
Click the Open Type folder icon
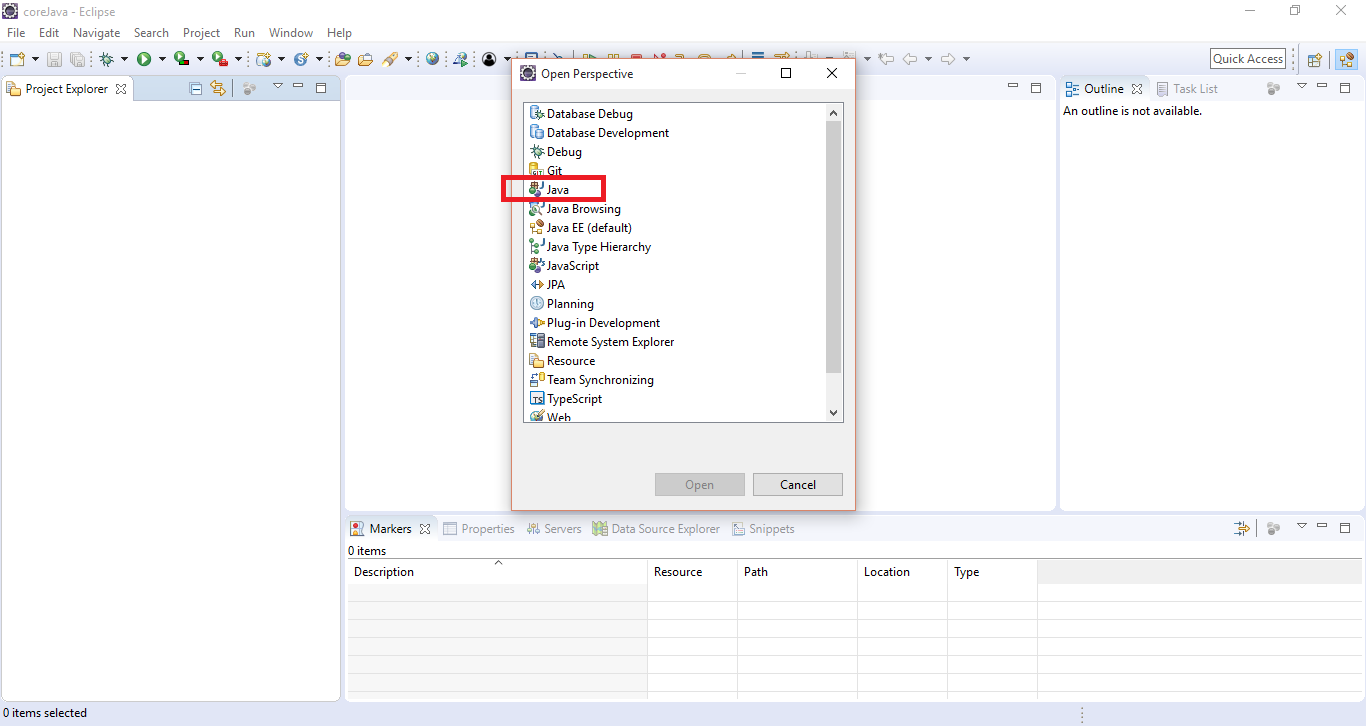tap(343, 59)
